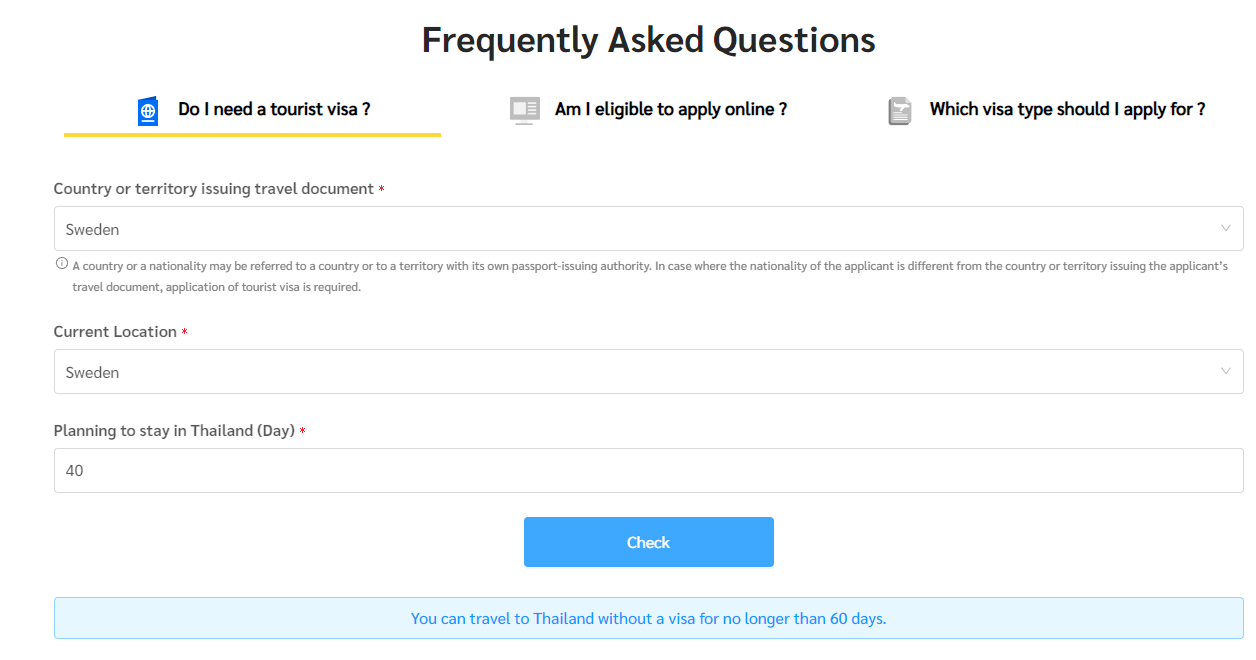Focus the planned stay days field containing 40
The image size is (1256, 660).
pyautogui.click(x=648, y=470)
